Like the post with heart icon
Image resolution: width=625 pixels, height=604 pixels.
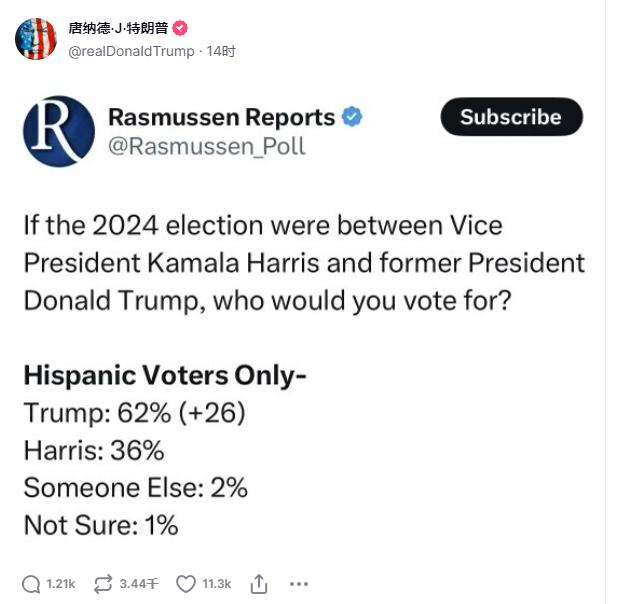point(186,584)
